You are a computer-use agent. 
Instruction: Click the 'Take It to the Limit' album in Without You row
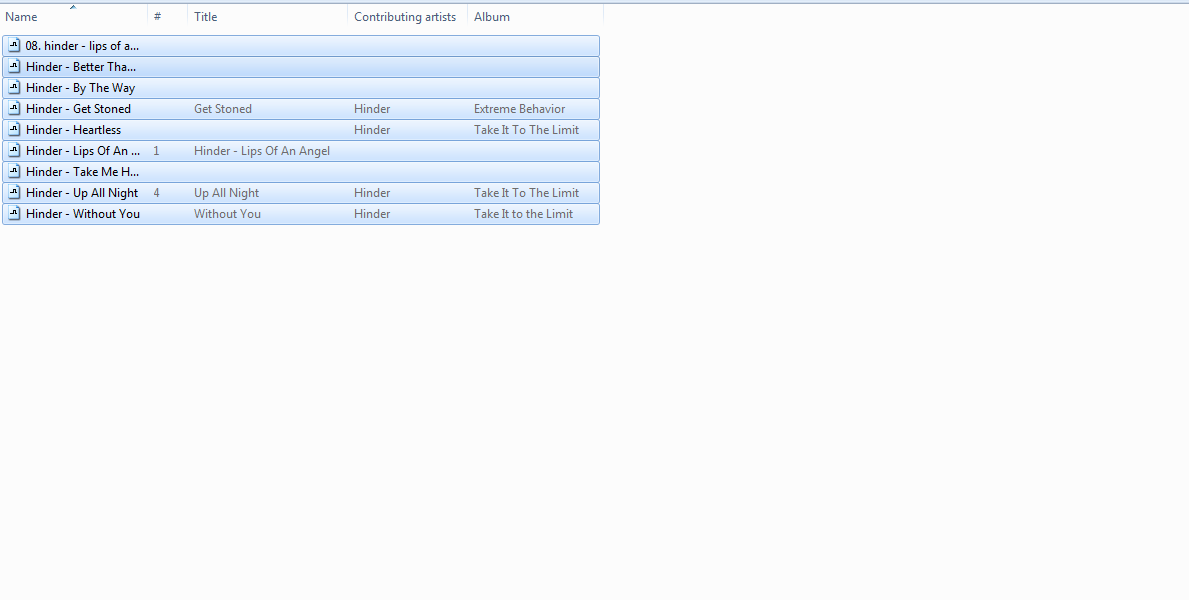(x=523, y=214)
